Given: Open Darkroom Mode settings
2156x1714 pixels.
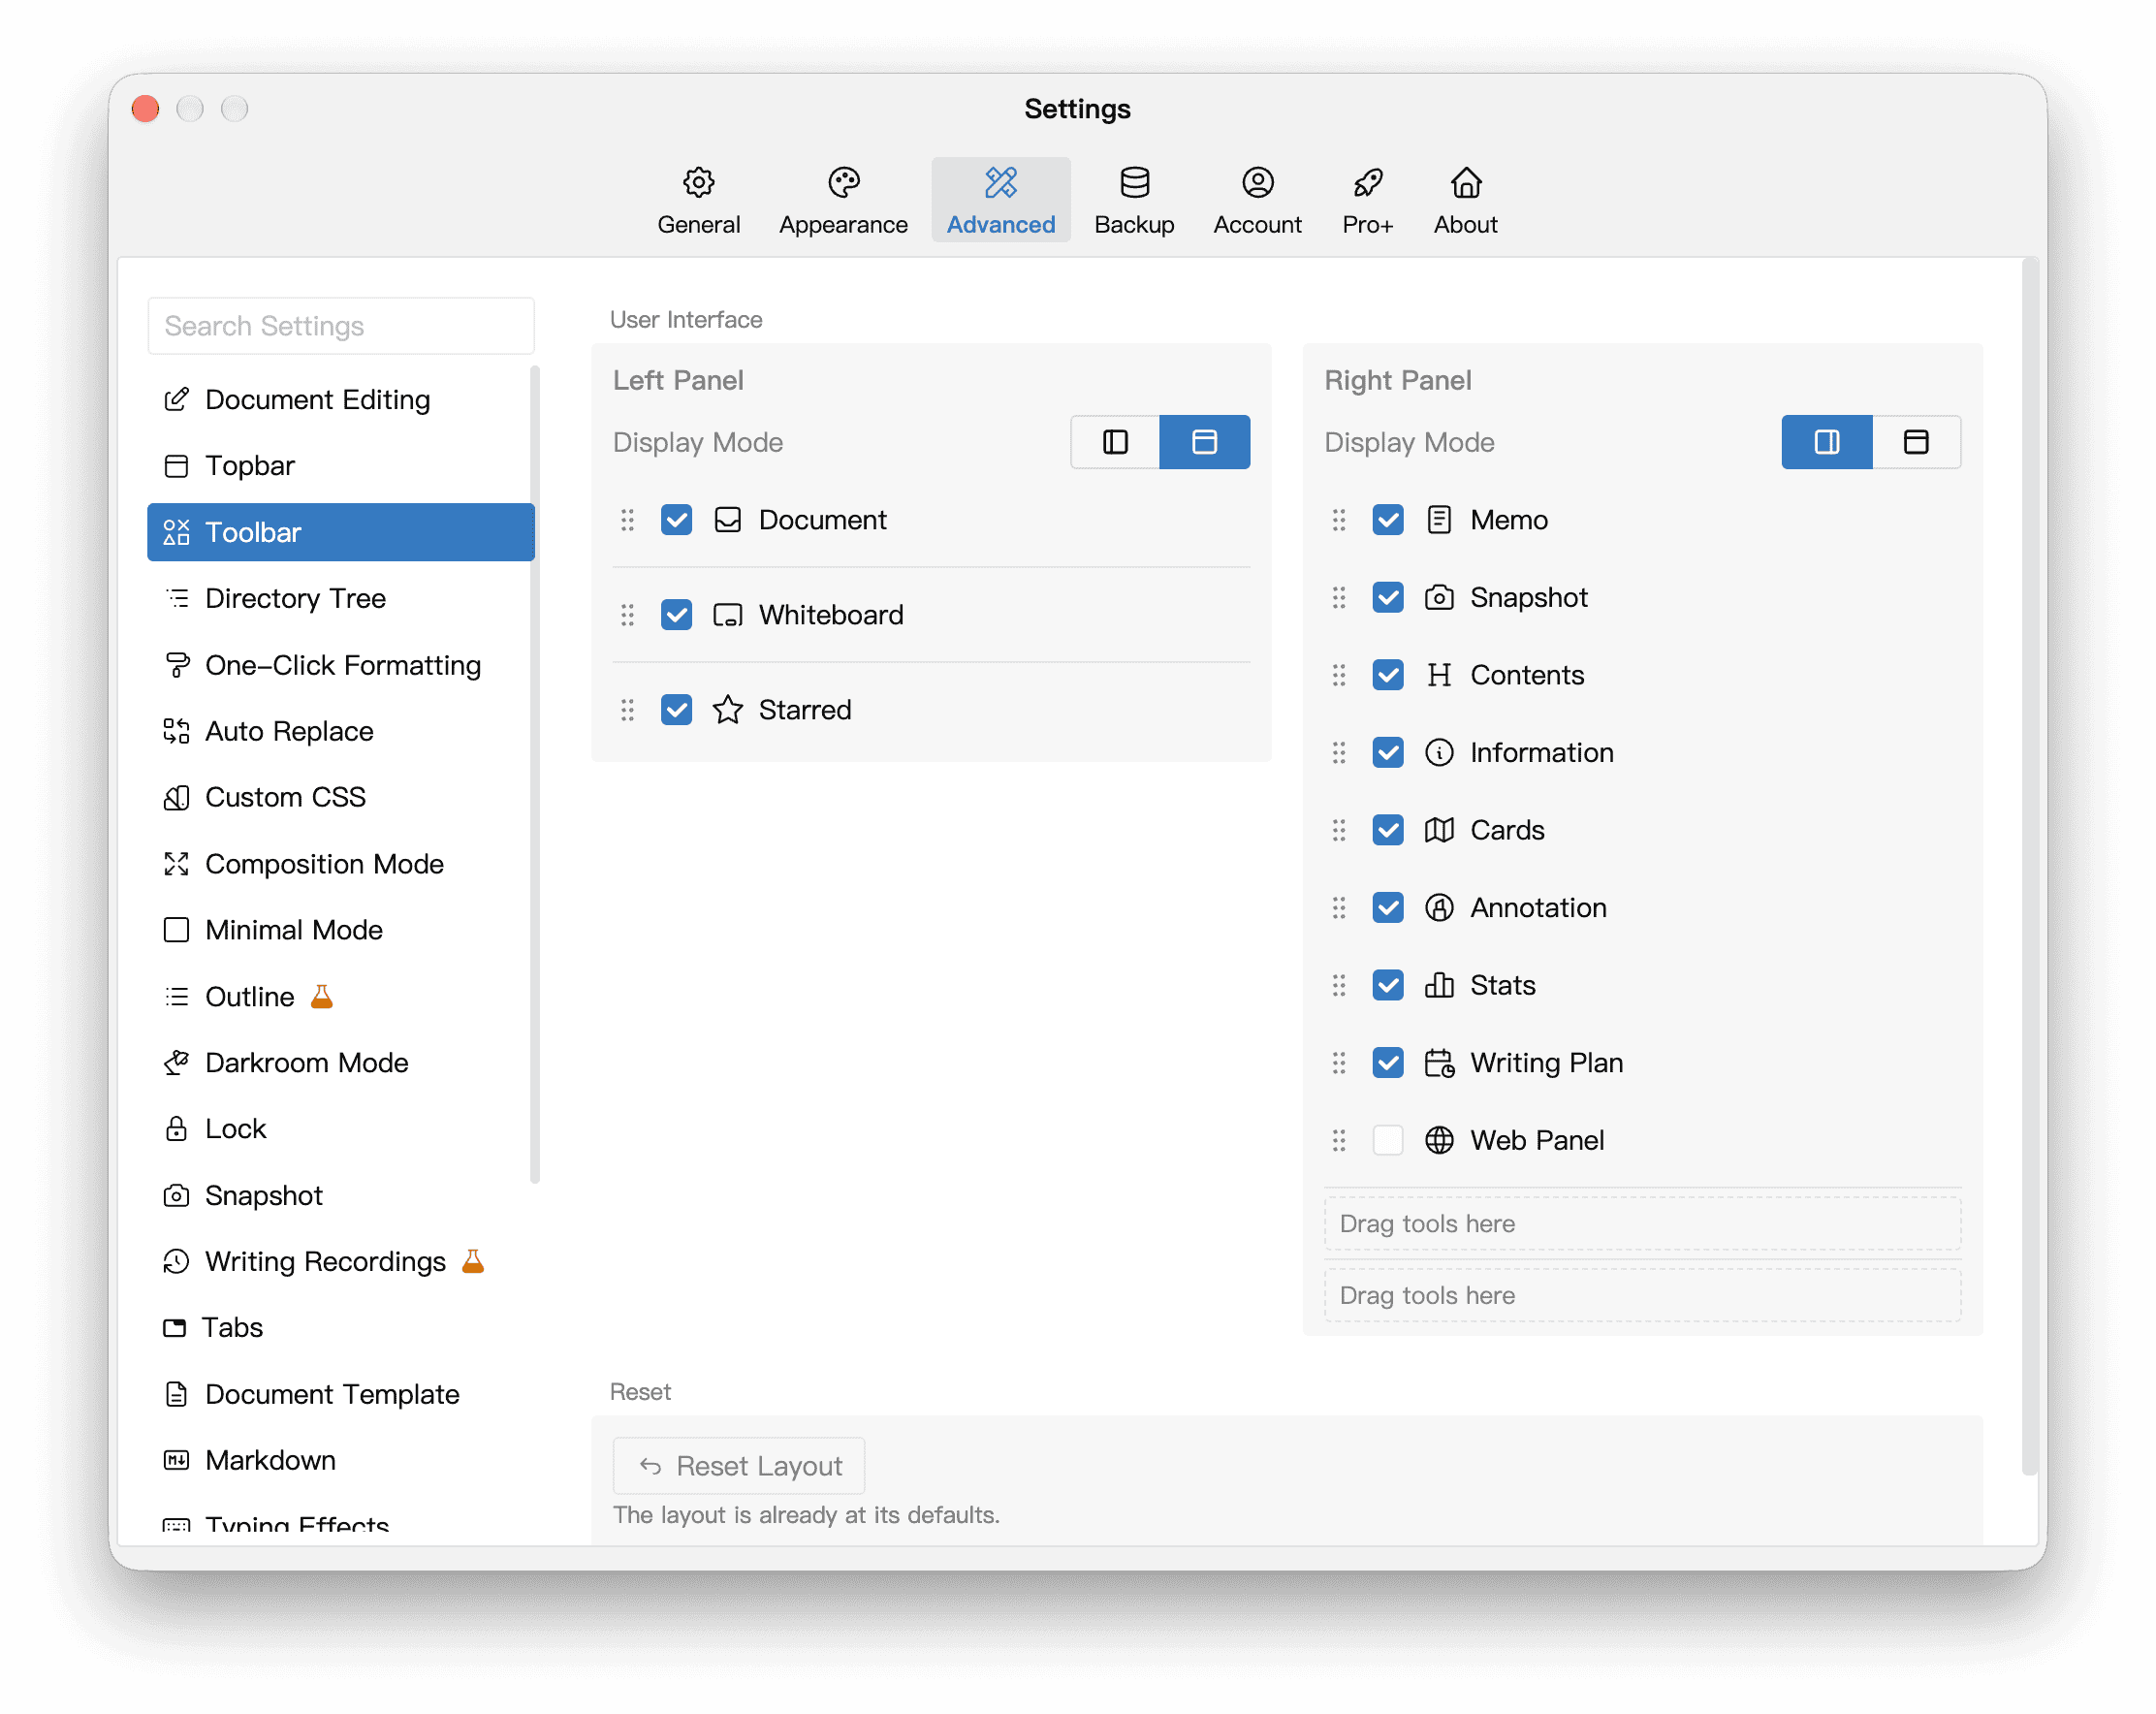Looking at the screenshot, I should [x=341, y=1062].
